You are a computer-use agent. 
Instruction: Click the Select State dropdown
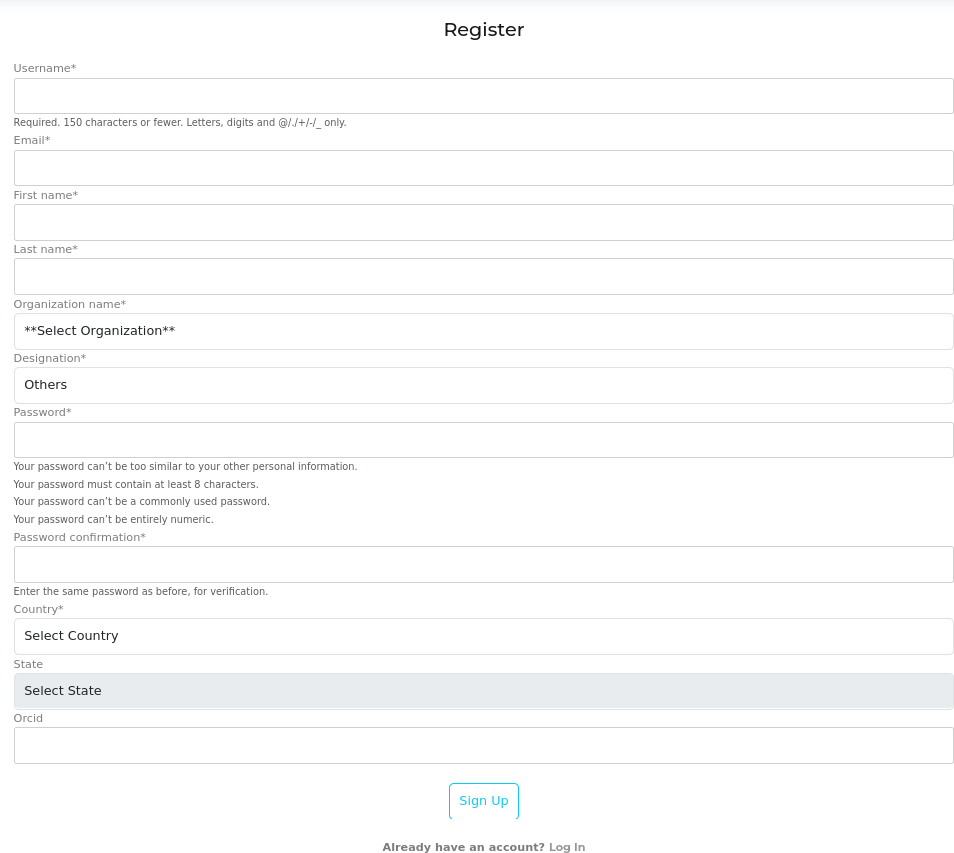[483, 691]
